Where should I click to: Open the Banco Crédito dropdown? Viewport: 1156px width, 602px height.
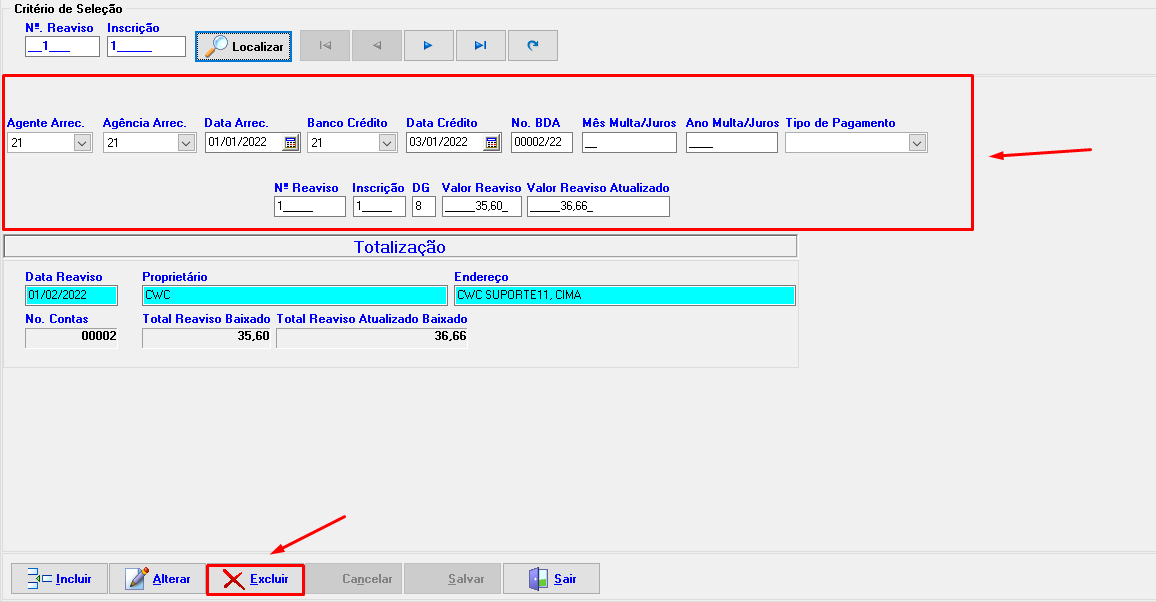[x=387, y=143]
